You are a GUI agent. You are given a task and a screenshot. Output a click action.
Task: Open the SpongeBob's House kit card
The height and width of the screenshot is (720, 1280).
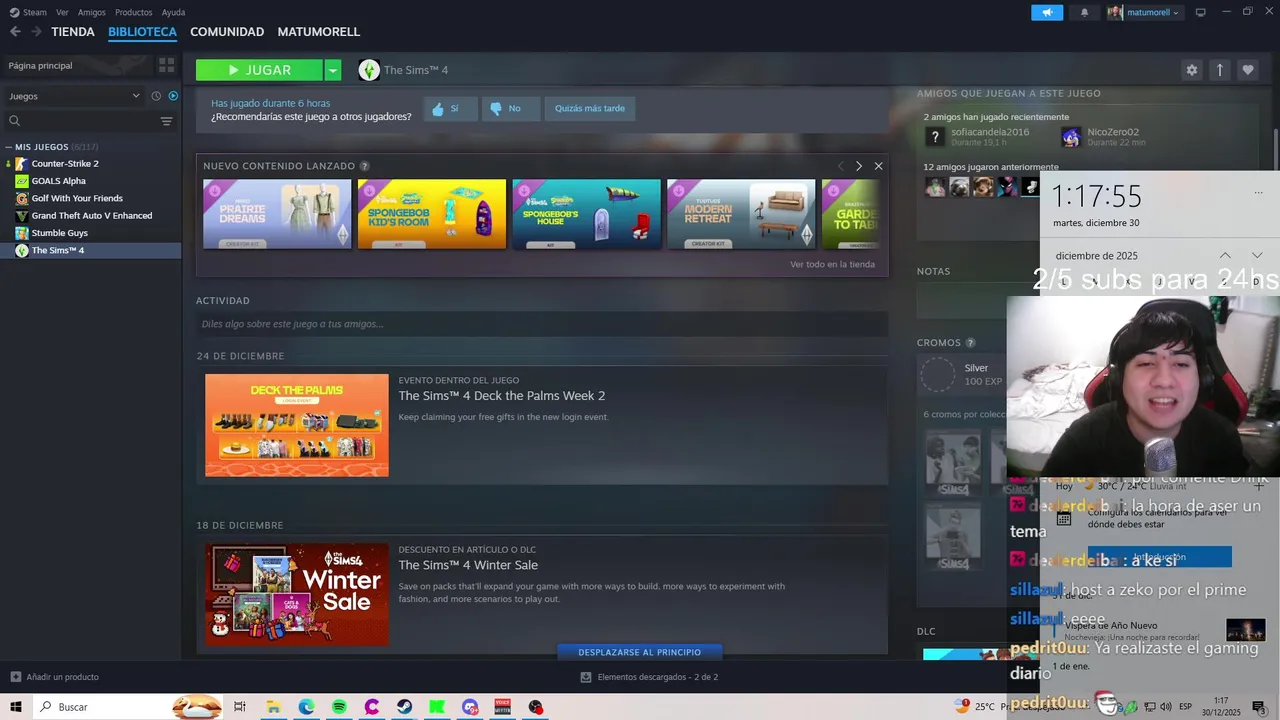click(x=587, y=214)
